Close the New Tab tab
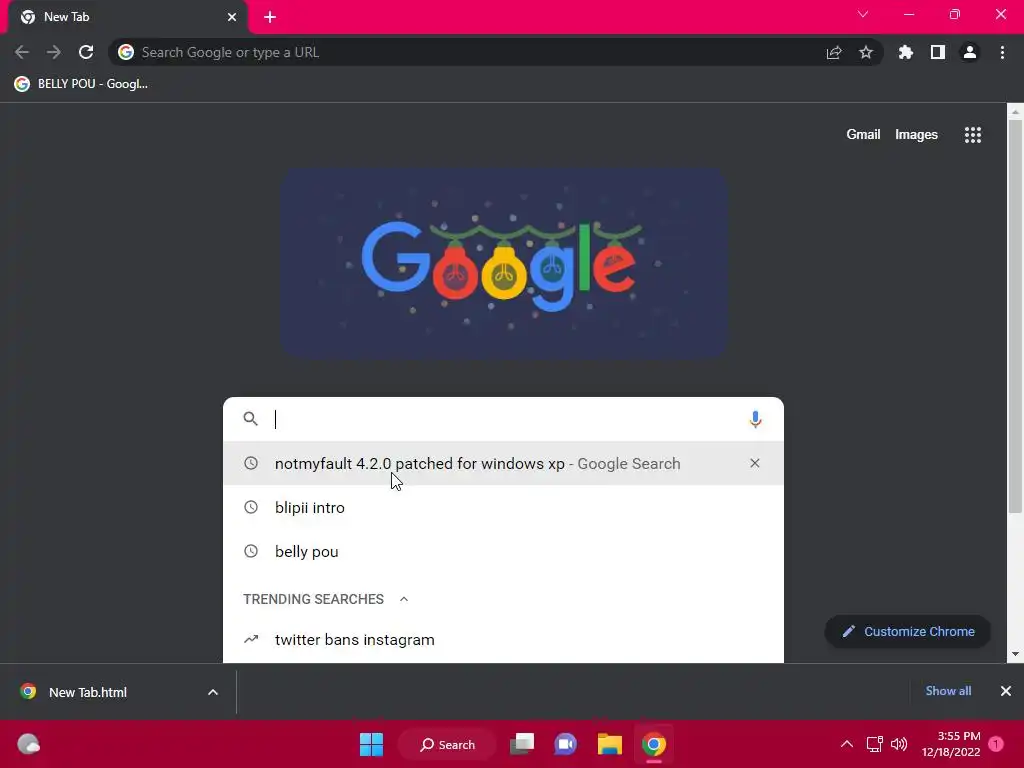Viewport: 1024px width, 768px height. coord(232,17)
